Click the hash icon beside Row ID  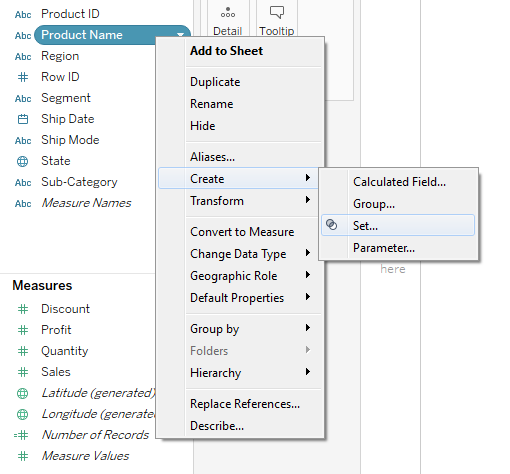23,77
